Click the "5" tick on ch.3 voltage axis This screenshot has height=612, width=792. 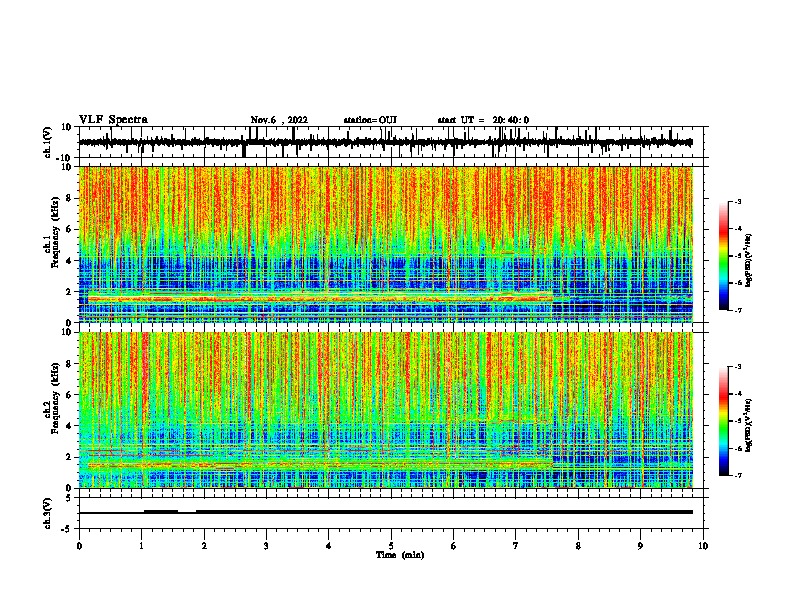pyautogui.click(x=70, y=497)
